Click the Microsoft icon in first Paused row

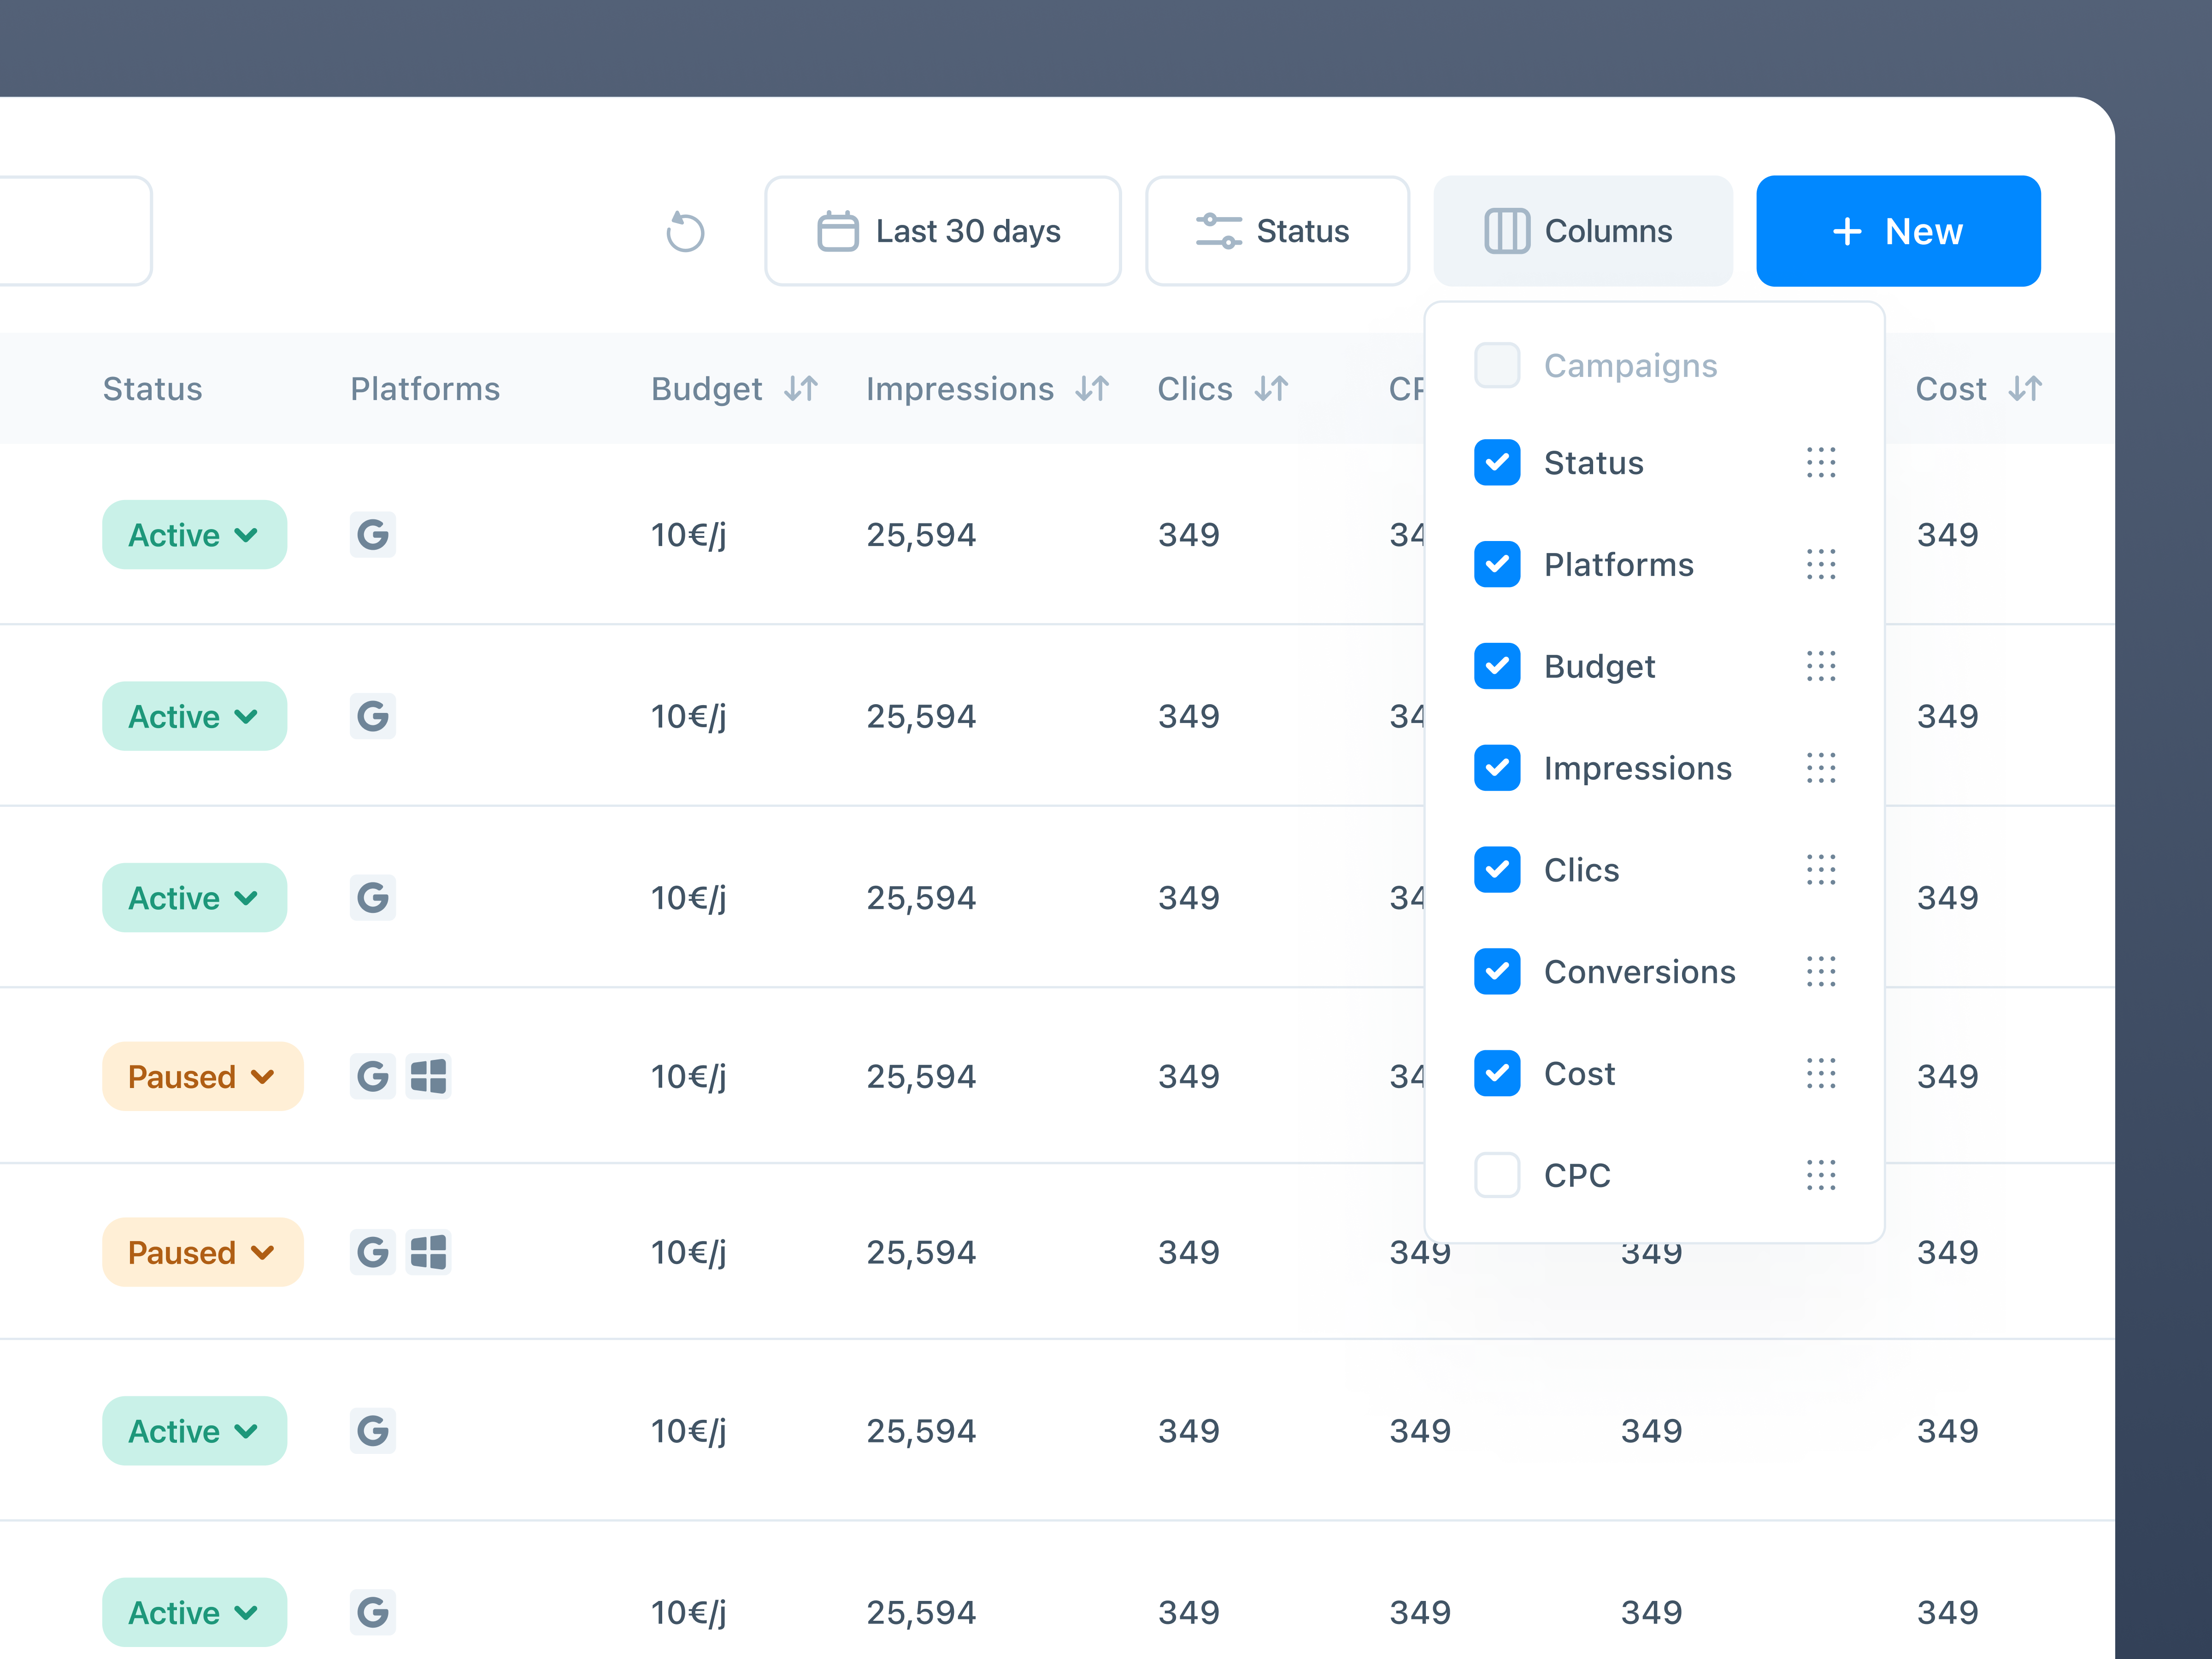point(429,1076)
